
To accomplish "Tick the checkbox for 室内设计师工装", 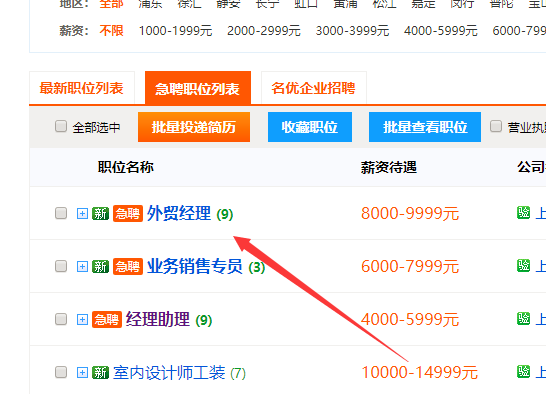I will (x=61, y=372).
